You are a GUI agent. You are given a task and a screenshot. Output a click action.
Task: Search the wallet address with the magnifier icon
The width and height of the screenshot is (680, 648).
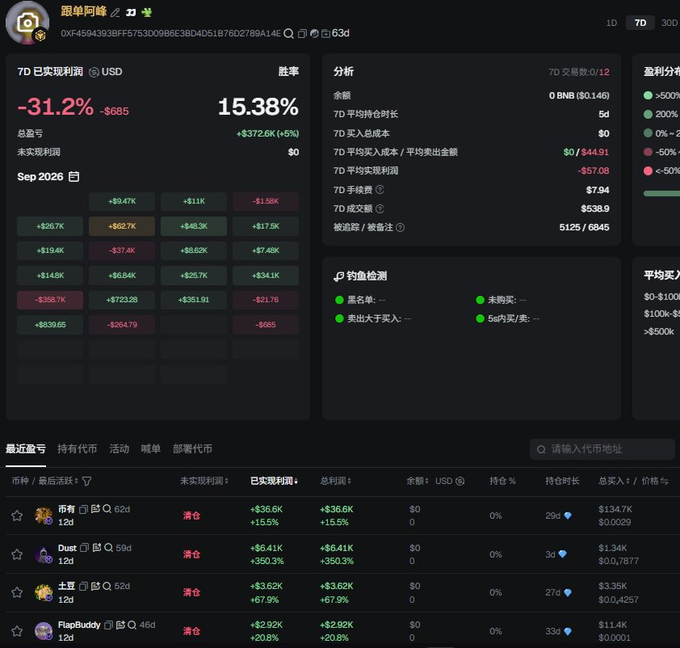point(288,33)
